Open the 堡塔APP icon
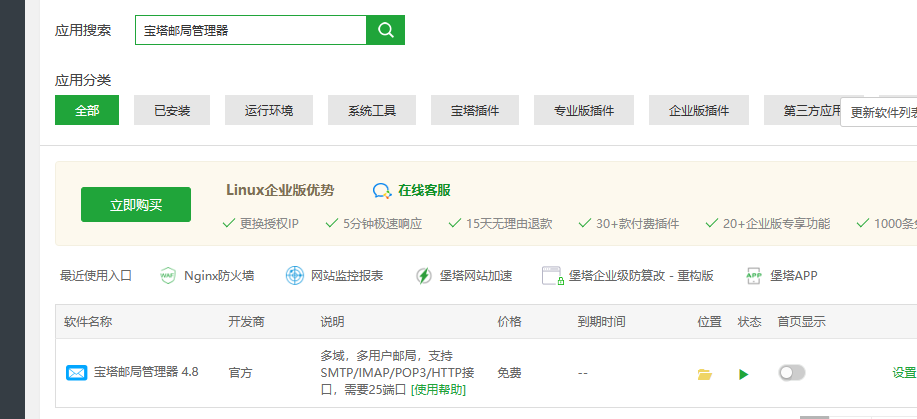917x419 pixels. coord(754,276)
